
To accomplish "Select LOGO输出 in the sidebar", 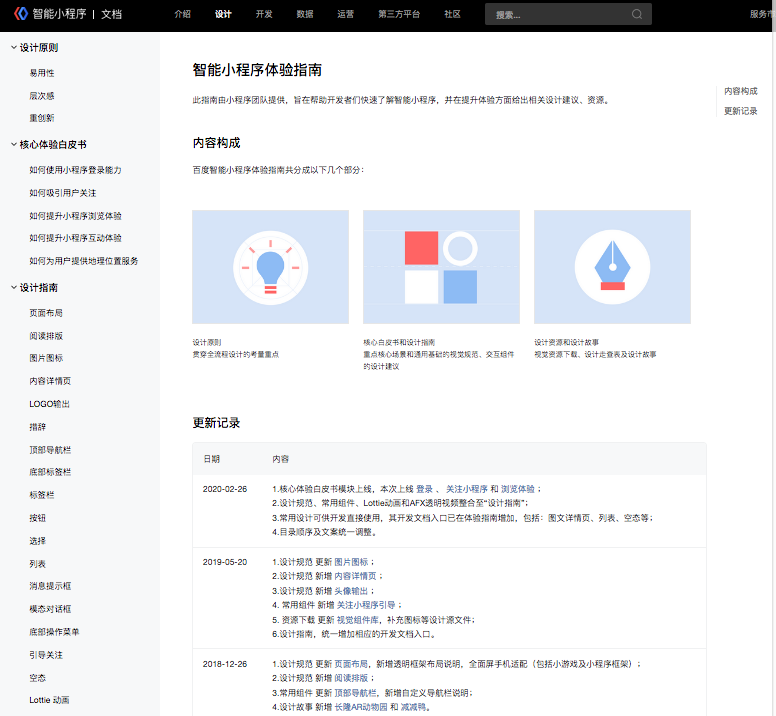I will (49, 404).
